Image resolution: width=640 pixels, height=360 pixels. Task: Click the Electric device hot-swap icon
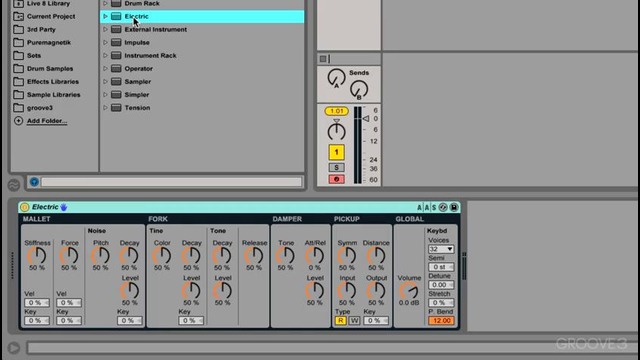coord(443,207)
